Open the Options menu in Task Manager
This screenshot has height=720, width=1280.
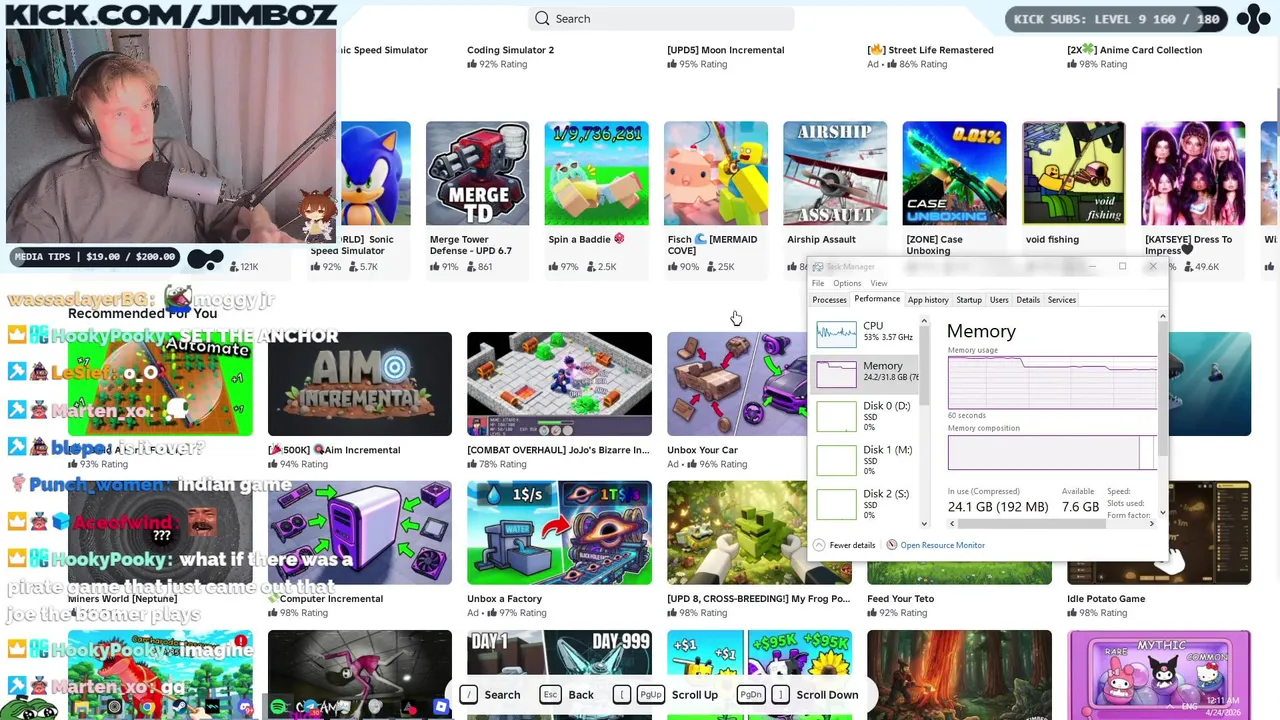click(847, 283)
